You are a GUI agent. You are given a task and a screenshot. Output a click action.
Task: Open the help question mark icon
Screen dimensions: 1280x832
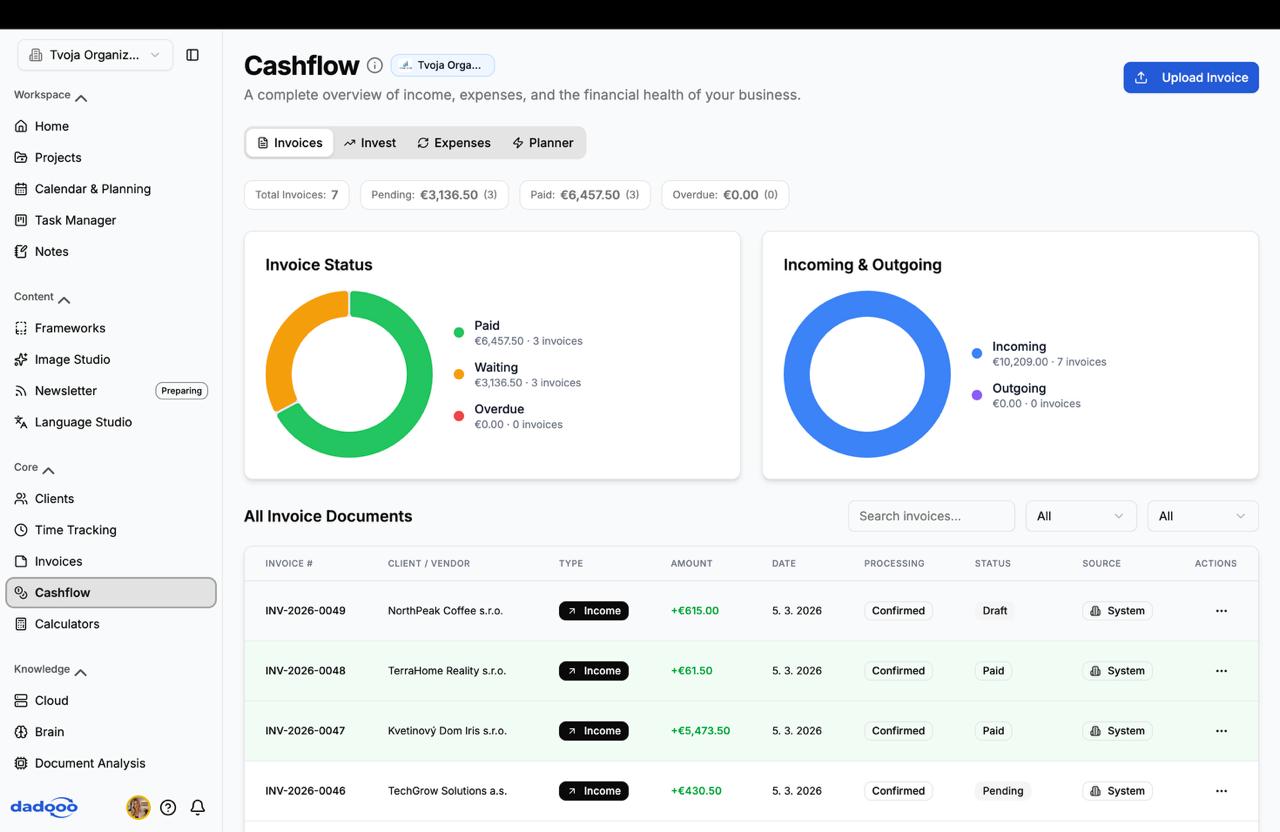(168, 807)
